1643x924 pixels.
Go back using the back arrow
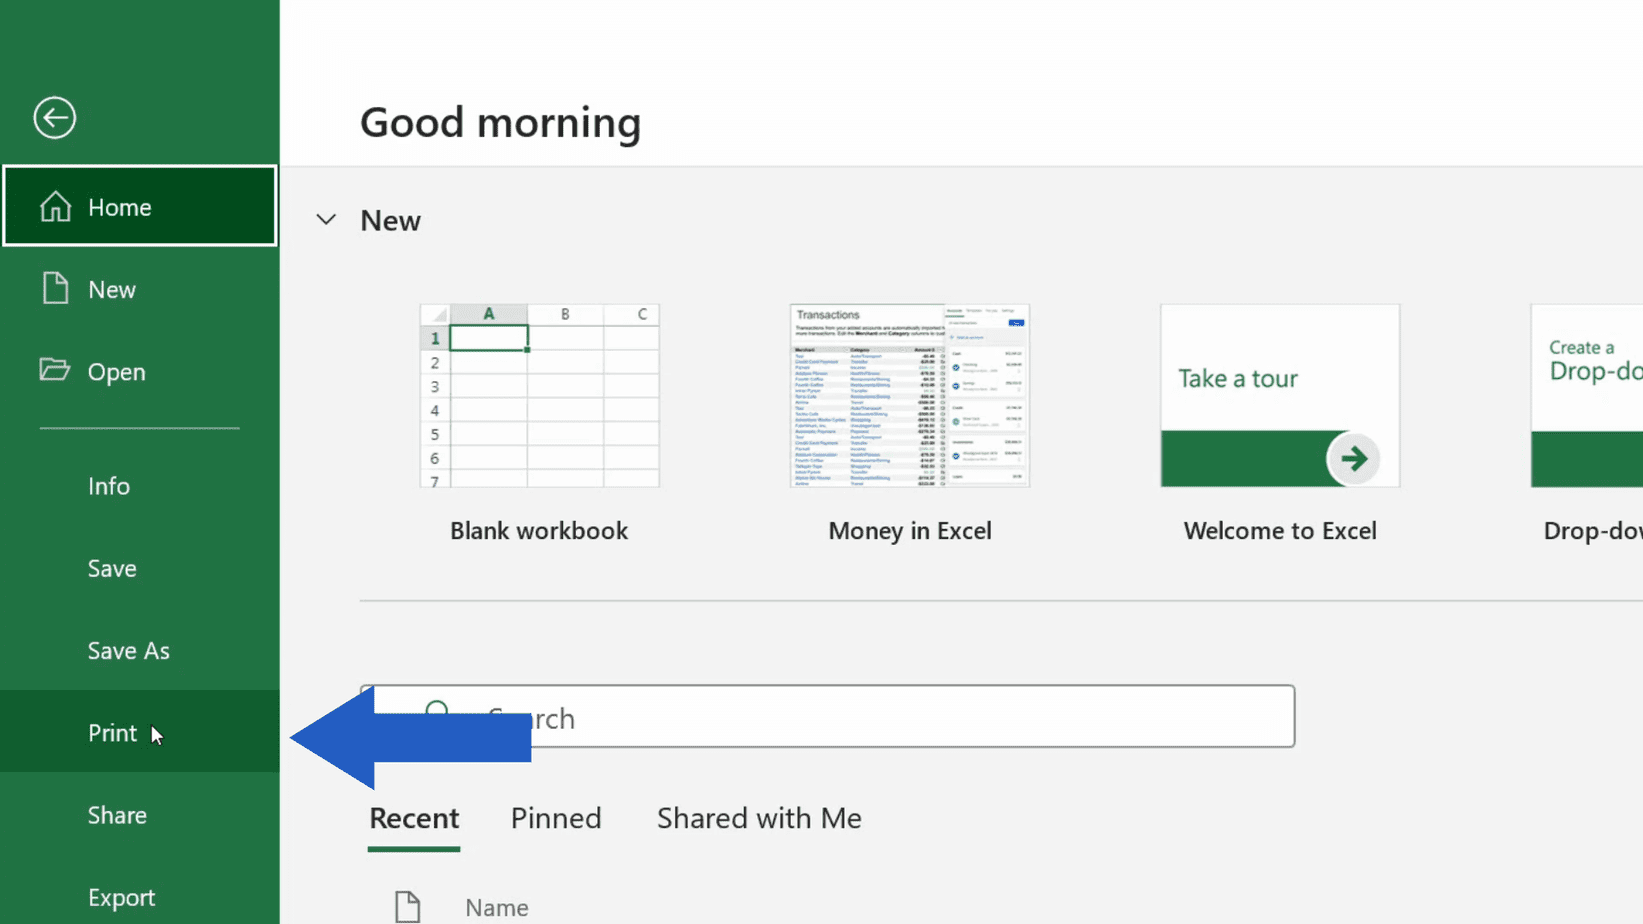tap(54, 117)
